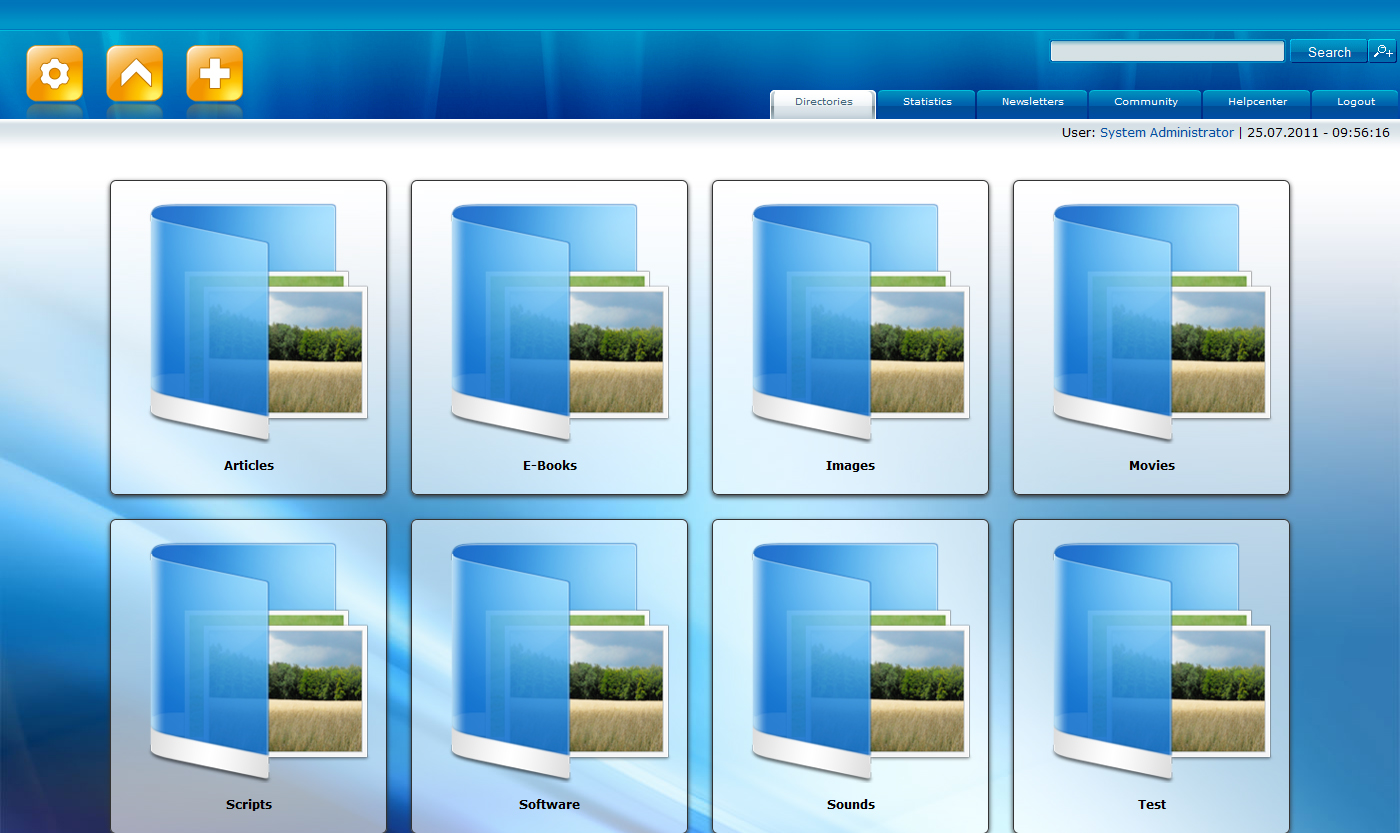This screenshot has height=833, width=1400.
Task: Click the Scripts label text
Action: coord(249,804)
